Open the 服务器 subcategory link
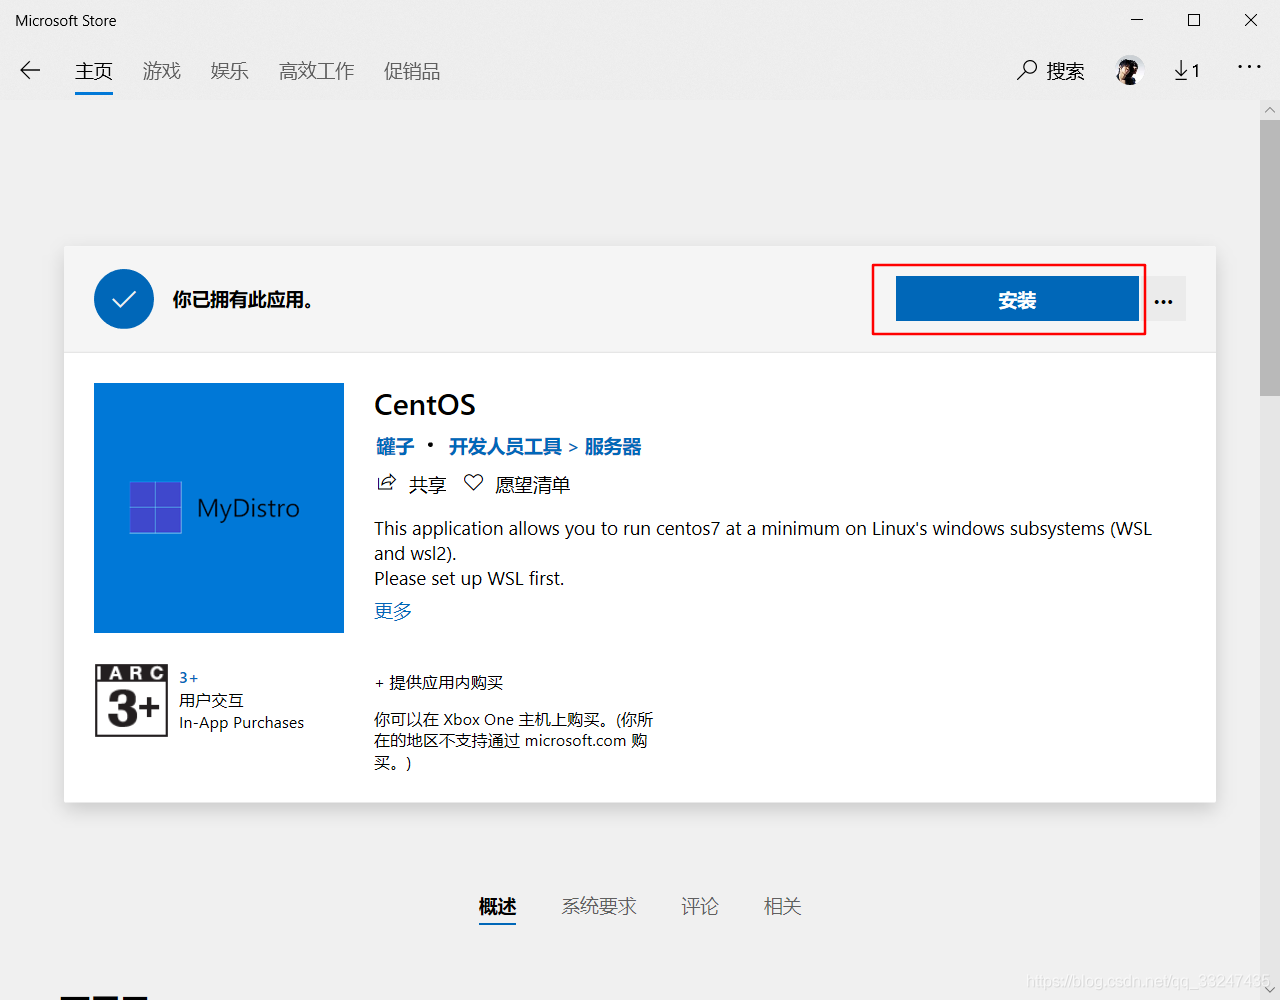This screenshot has height=1000, width=1280. [x=613, y=447]
